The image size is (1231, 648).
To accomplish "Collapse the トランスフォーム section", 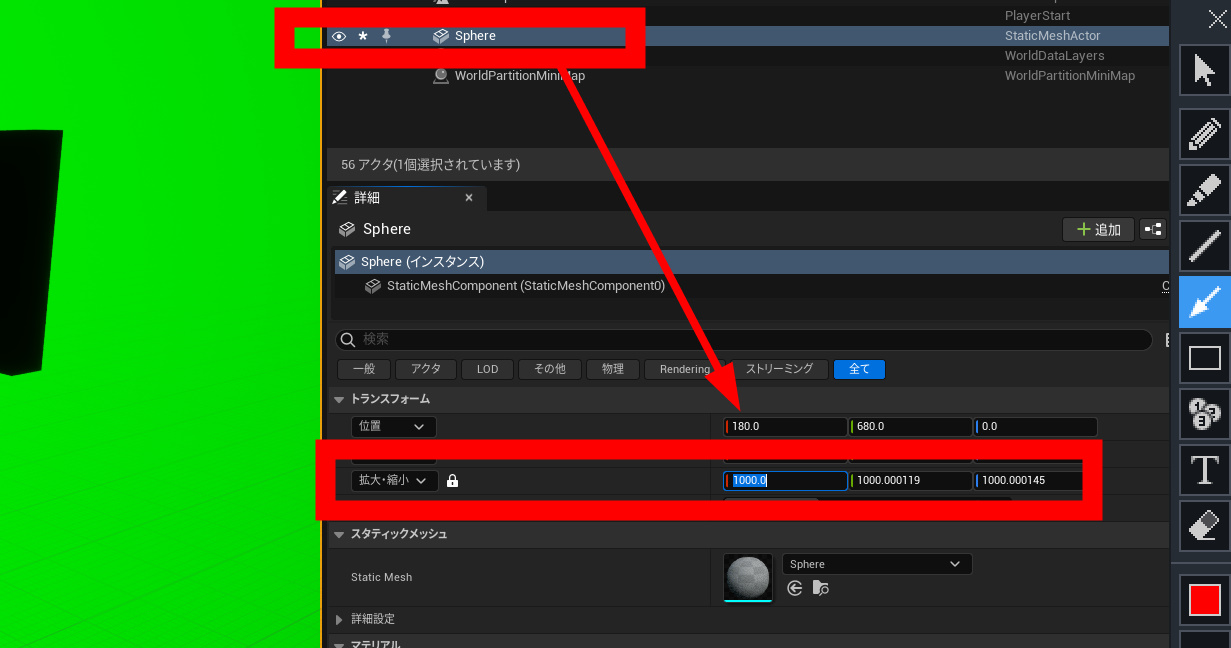I will (x=338, y=399).
